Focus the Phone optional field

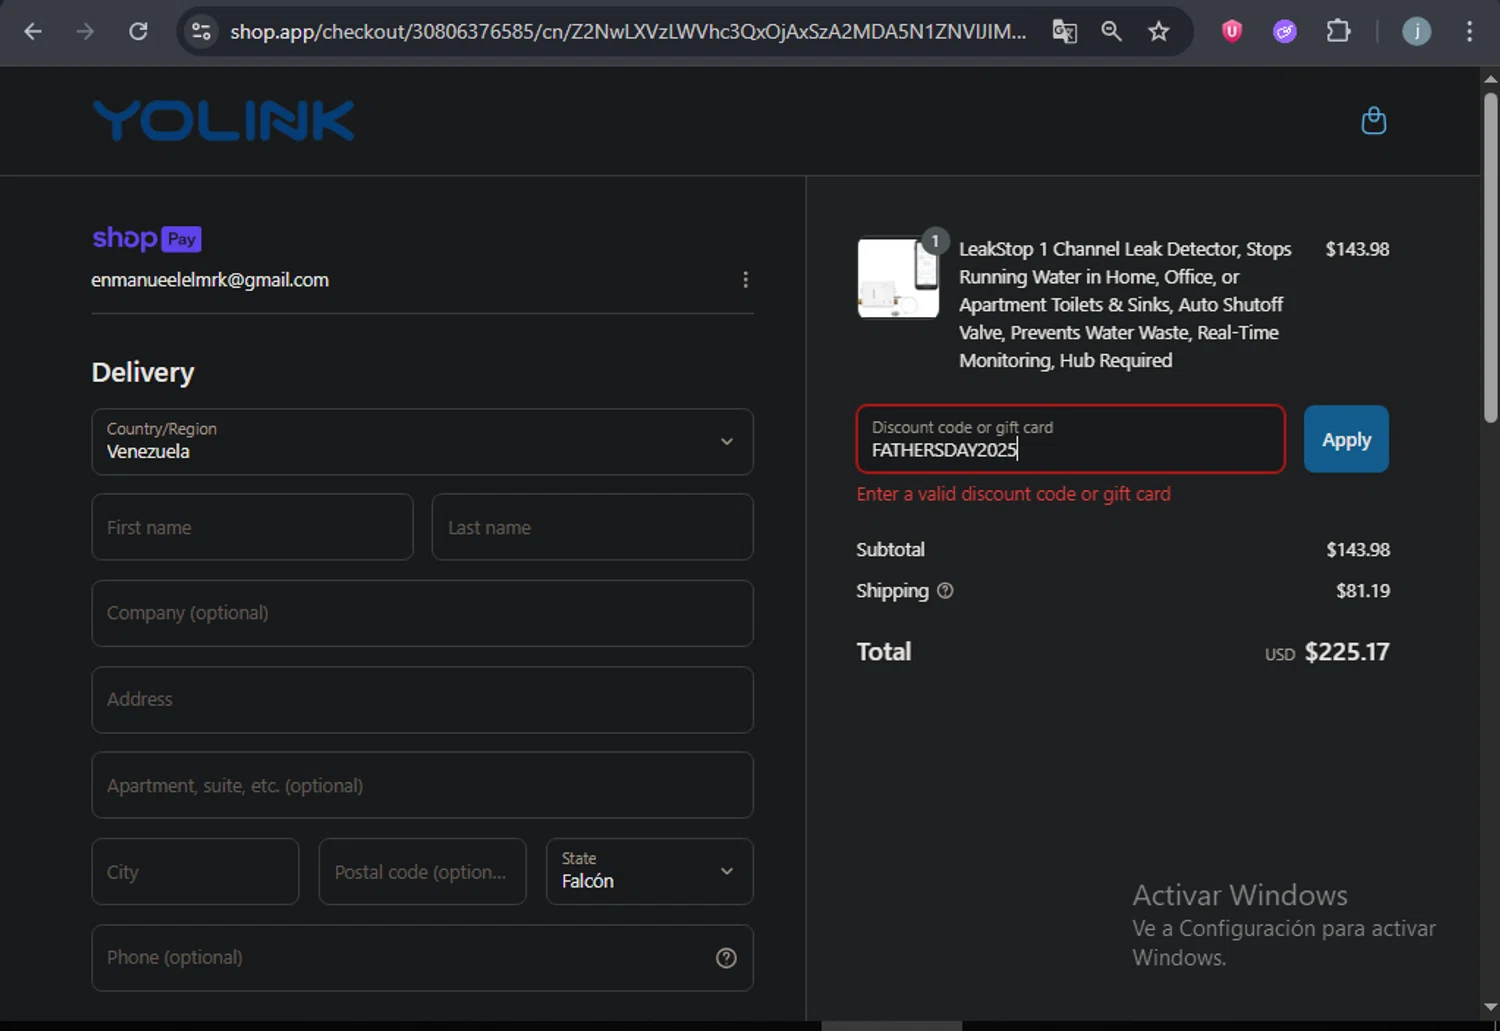tap(422, 958)
